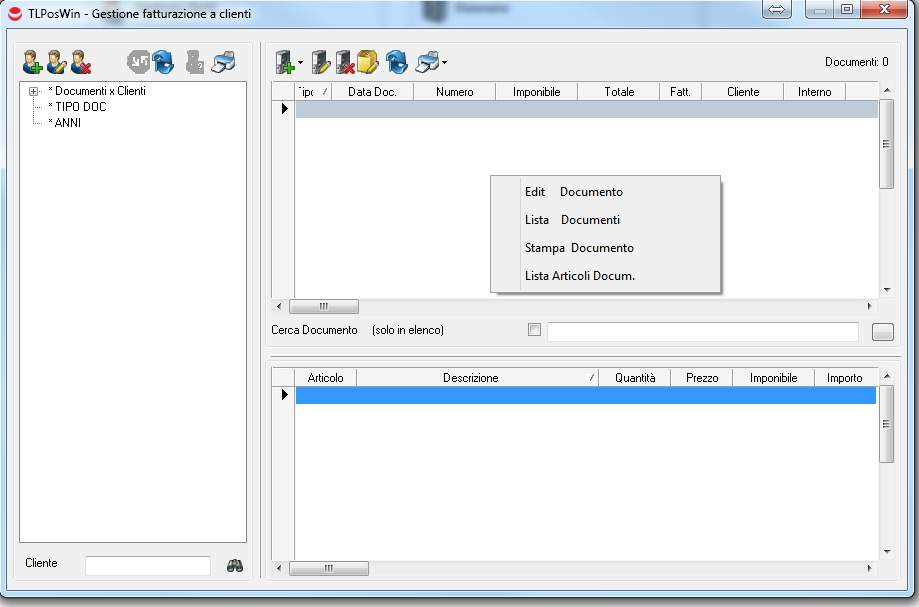Expand the Documenti x Clienti tree node
The width and height of the screenshot is (919, 607).
[34, 91]
